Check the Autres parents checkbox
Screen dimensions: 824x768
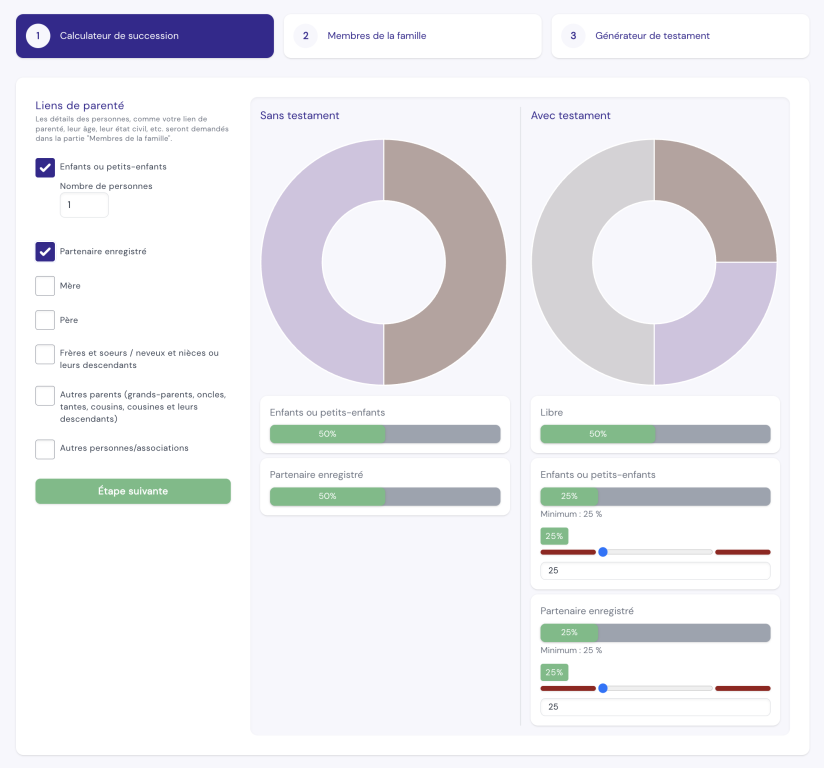(x=45, y=396)
